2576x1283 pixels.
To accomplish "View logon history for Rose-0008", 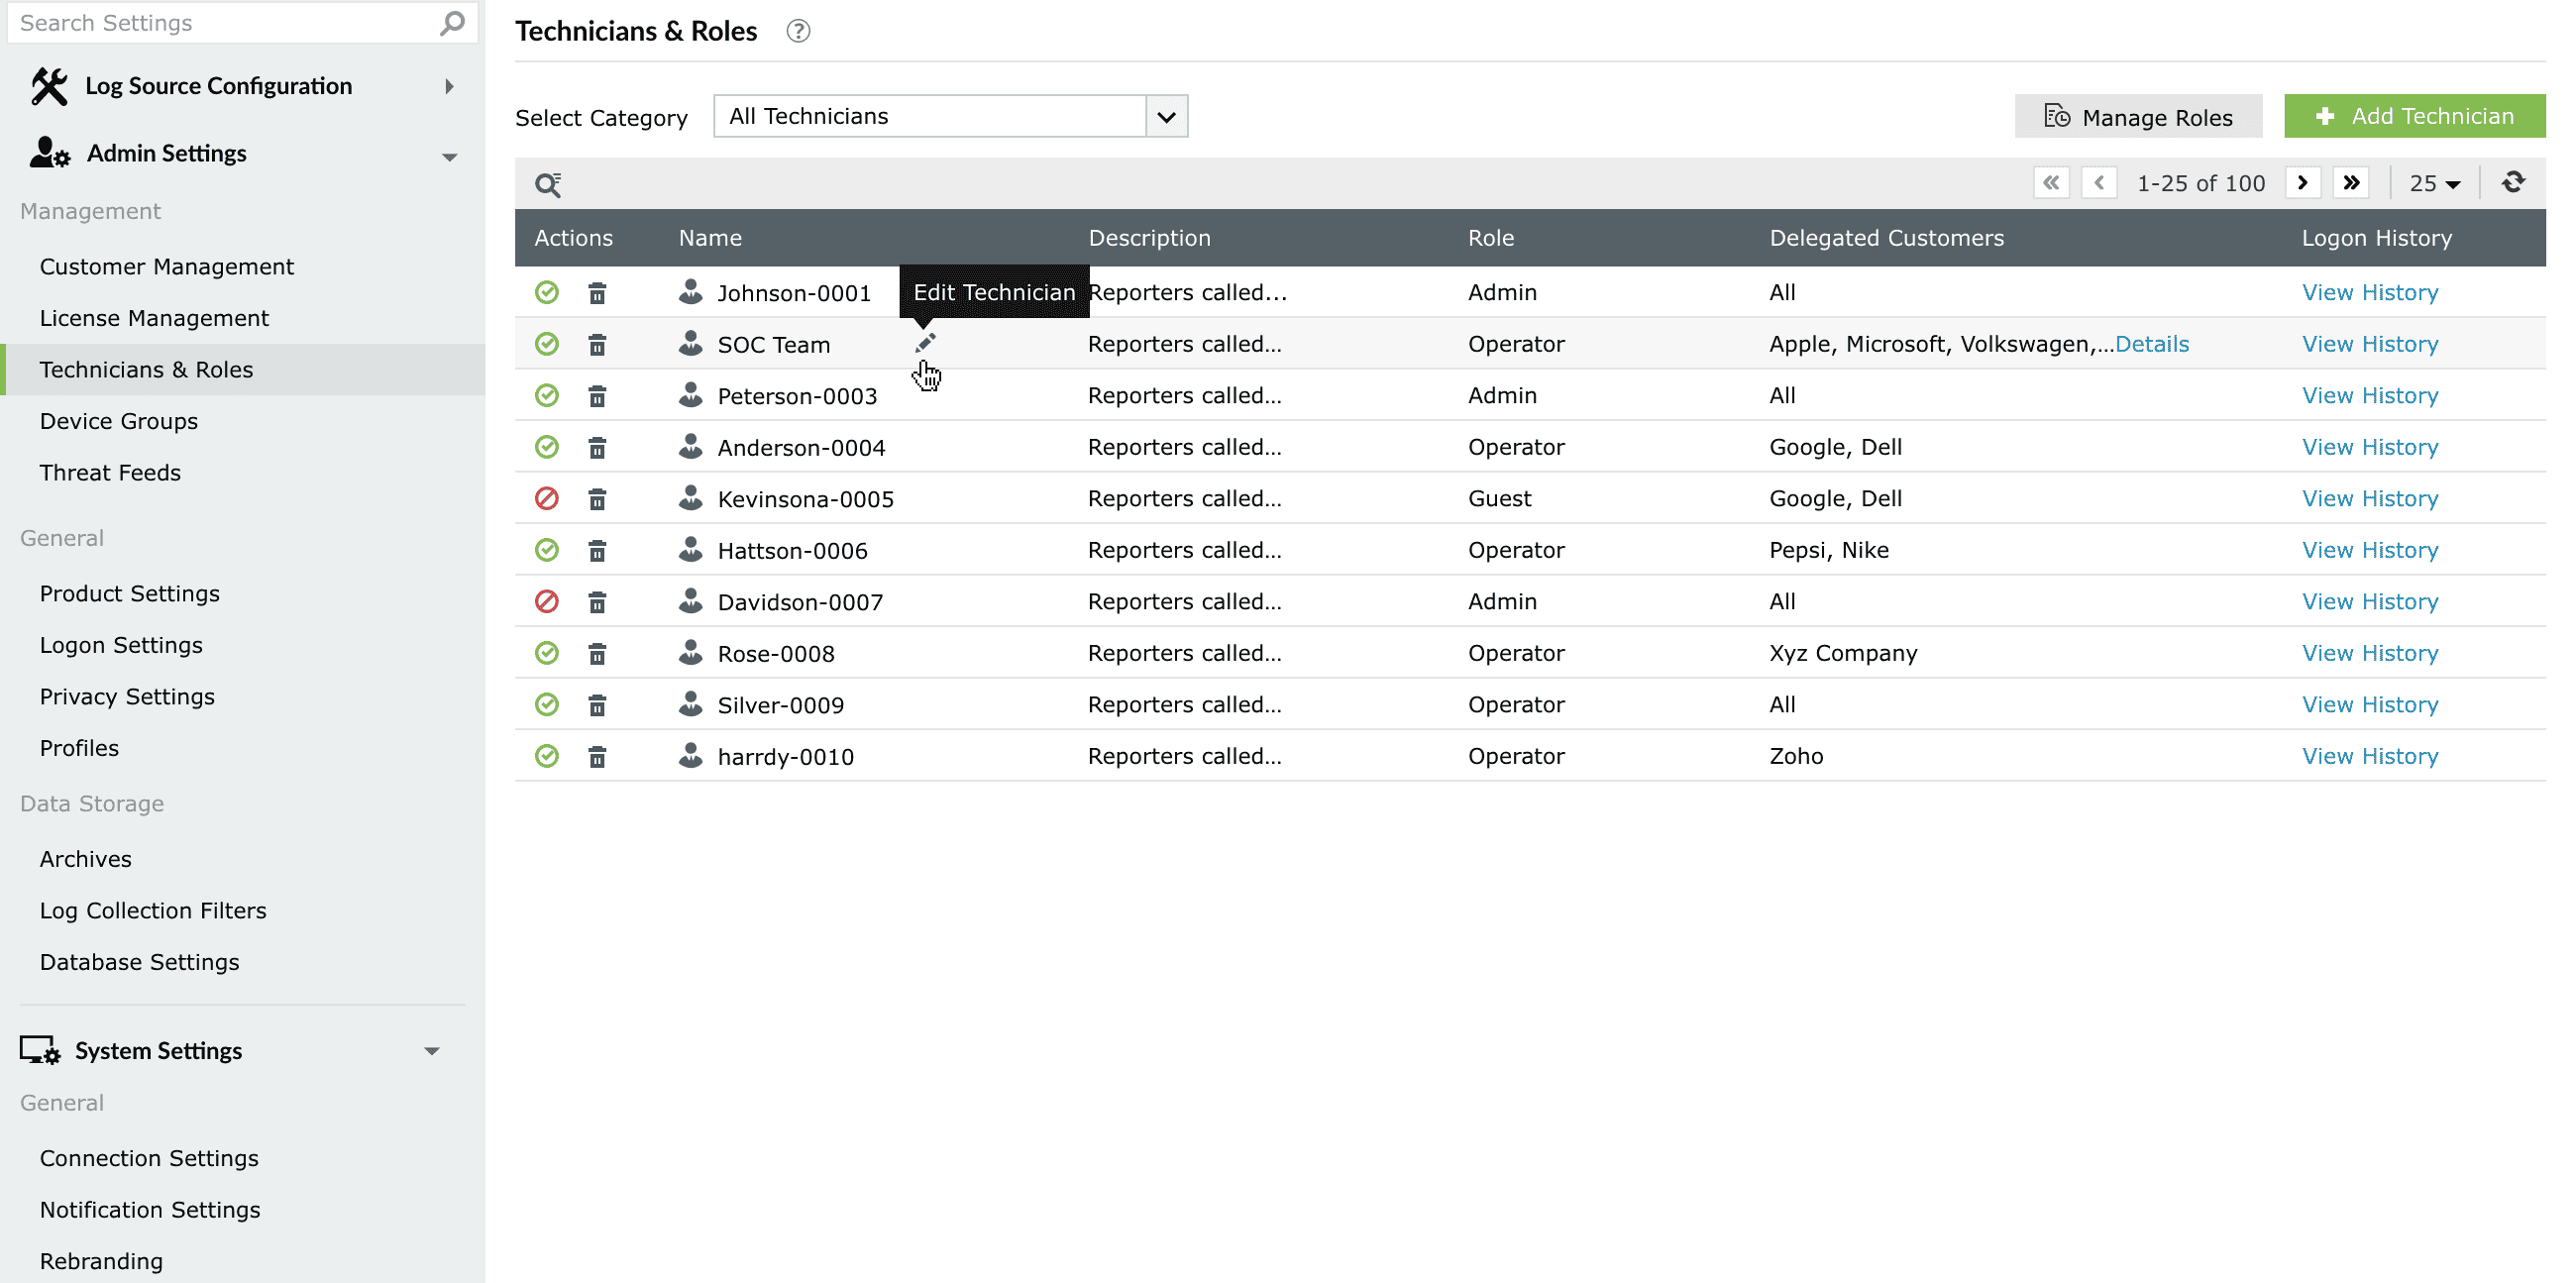I will (x=2369, y=654).
